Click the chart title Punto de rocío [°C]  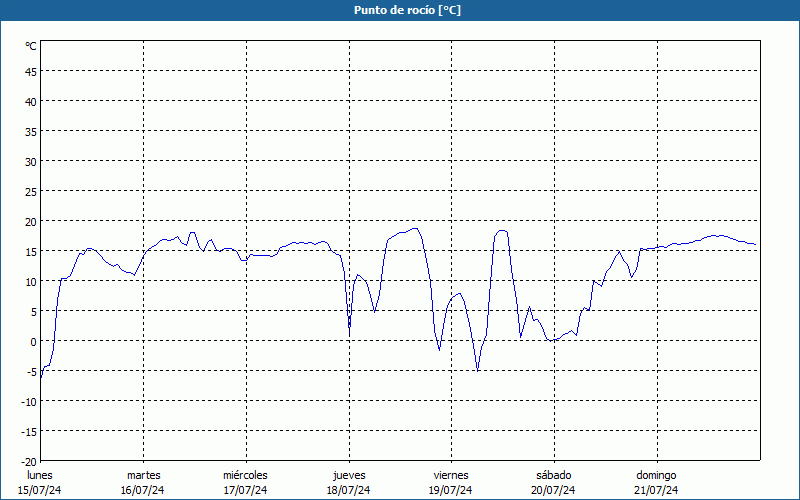tap(400, 10)
